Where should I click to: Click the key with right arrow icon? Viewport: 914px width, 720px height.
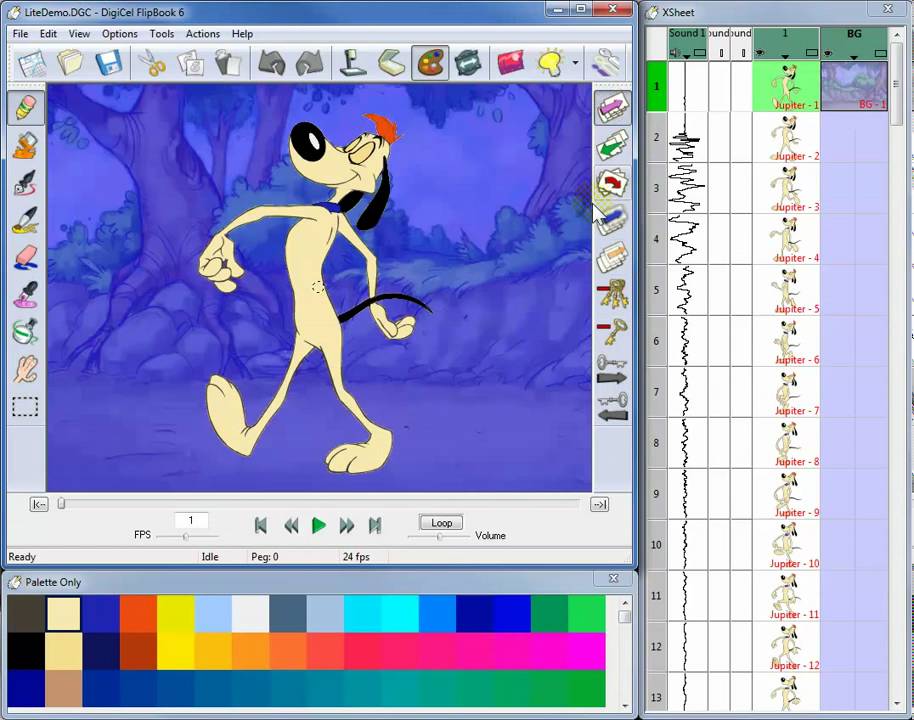click(613, 370)
